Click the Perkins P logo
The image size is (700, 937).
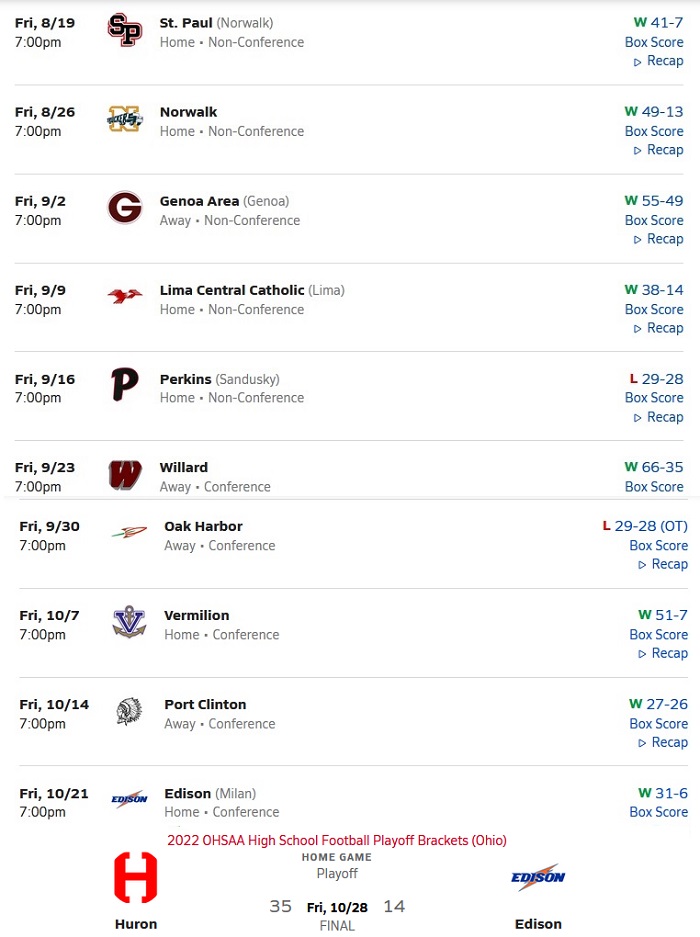click(125, 386)
